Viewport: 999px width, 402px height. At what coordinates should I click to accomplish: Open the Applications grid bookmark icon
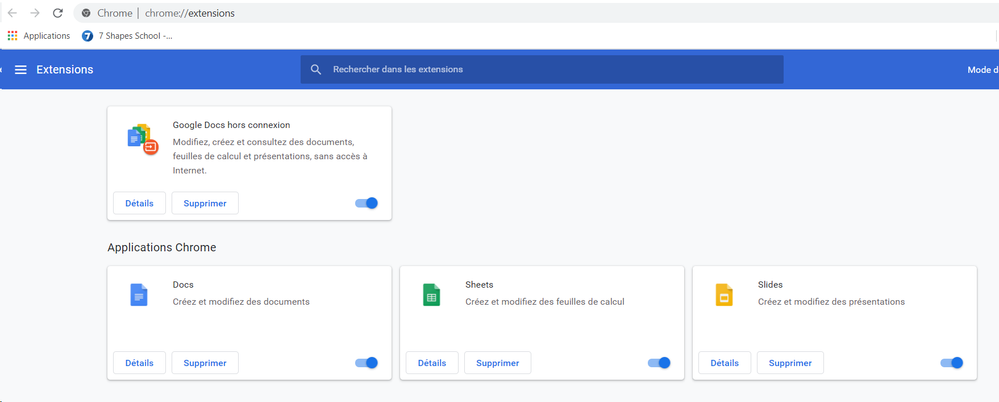[13, 36]
